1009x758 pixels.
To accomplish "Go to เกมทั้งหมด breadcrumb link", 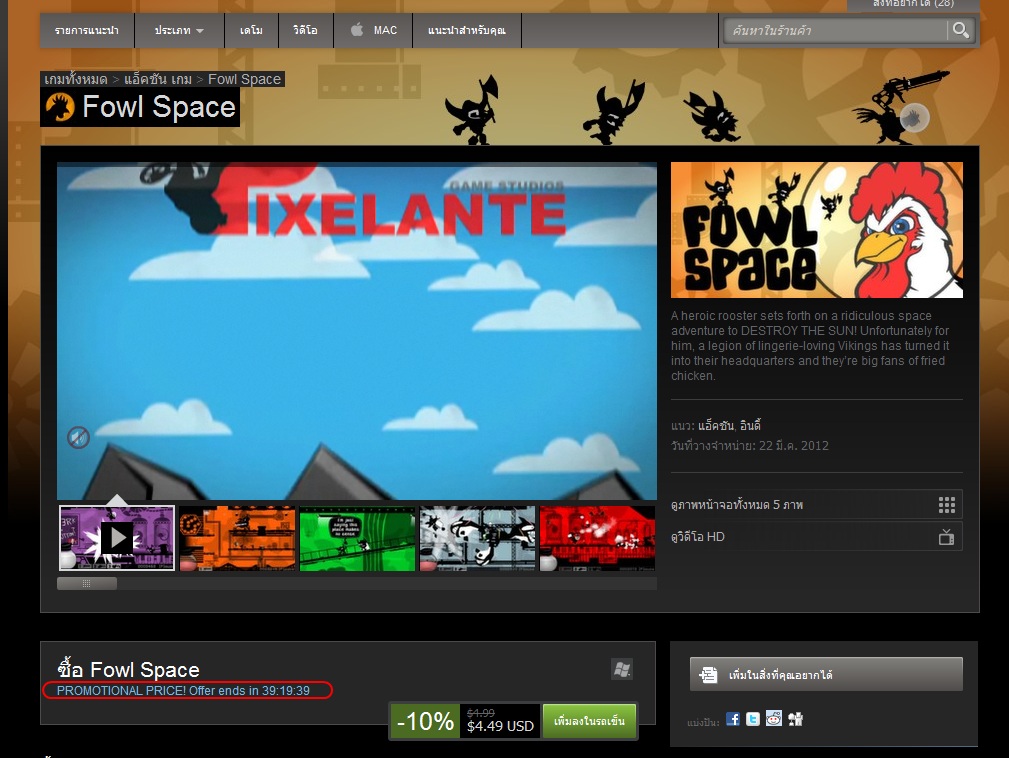I will click(x=75, y=79).
